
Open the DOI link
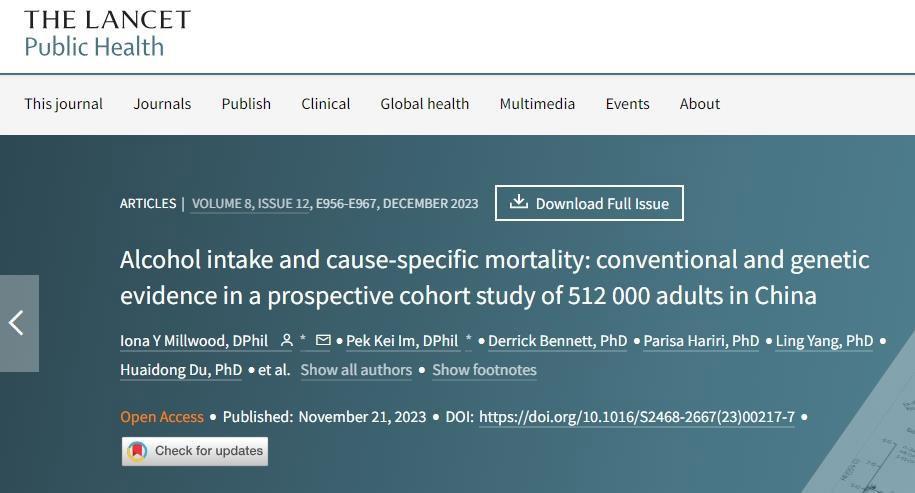636,417
